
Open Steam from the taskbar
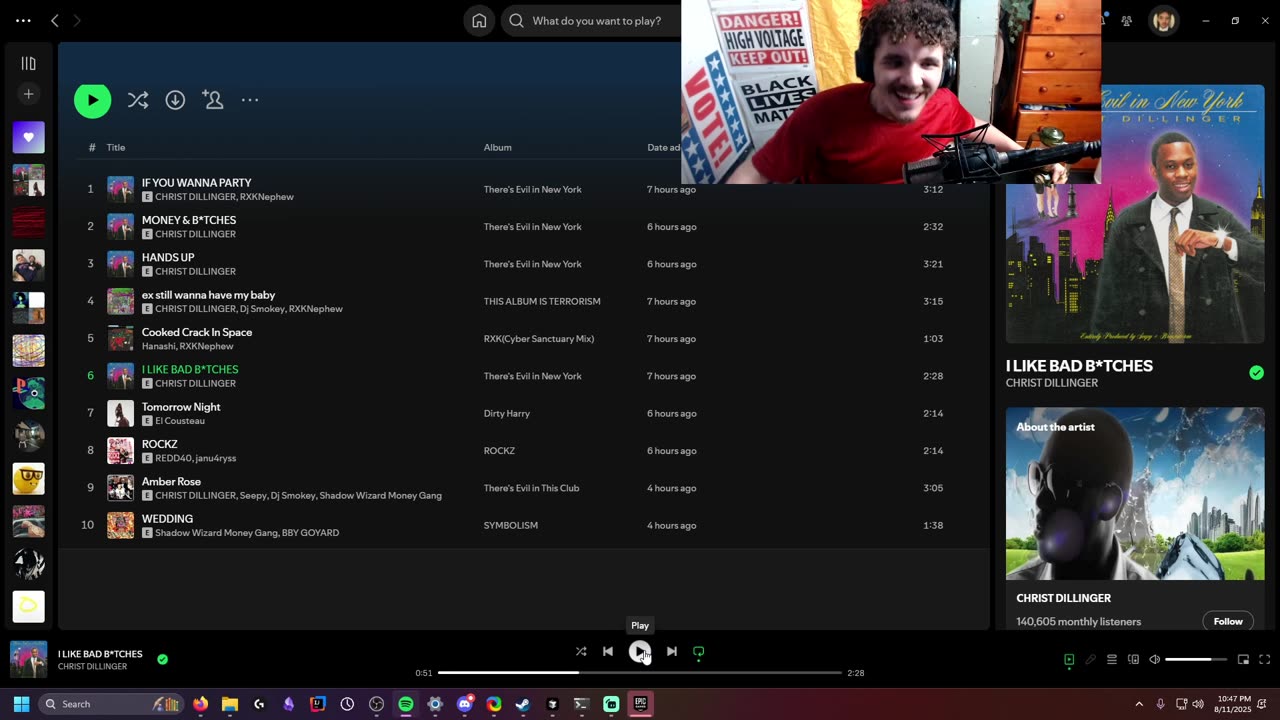[523, 704]
